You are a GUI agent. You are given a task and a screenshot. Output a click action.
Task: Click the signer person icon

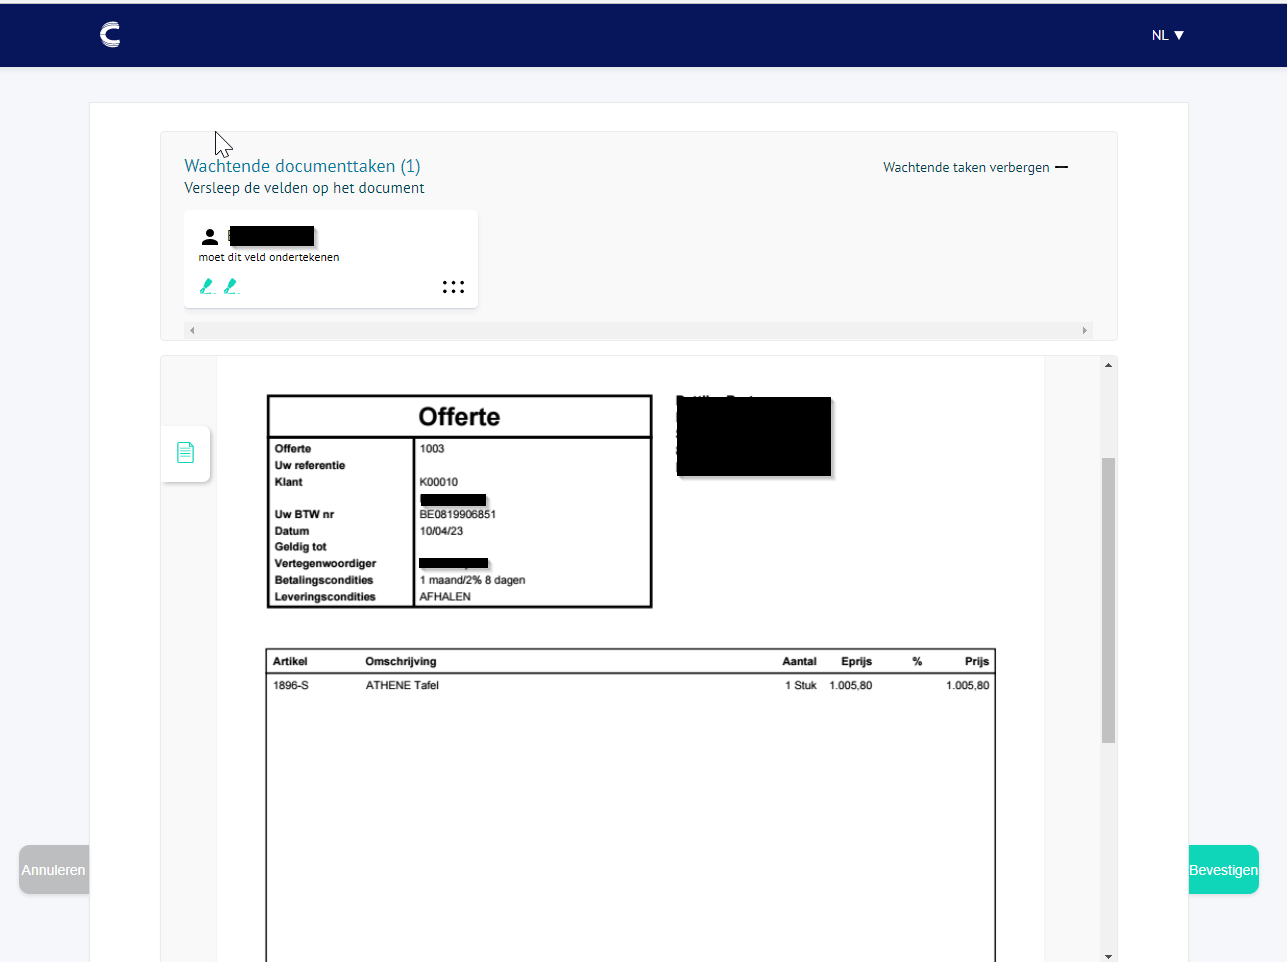tap(210, 237)
